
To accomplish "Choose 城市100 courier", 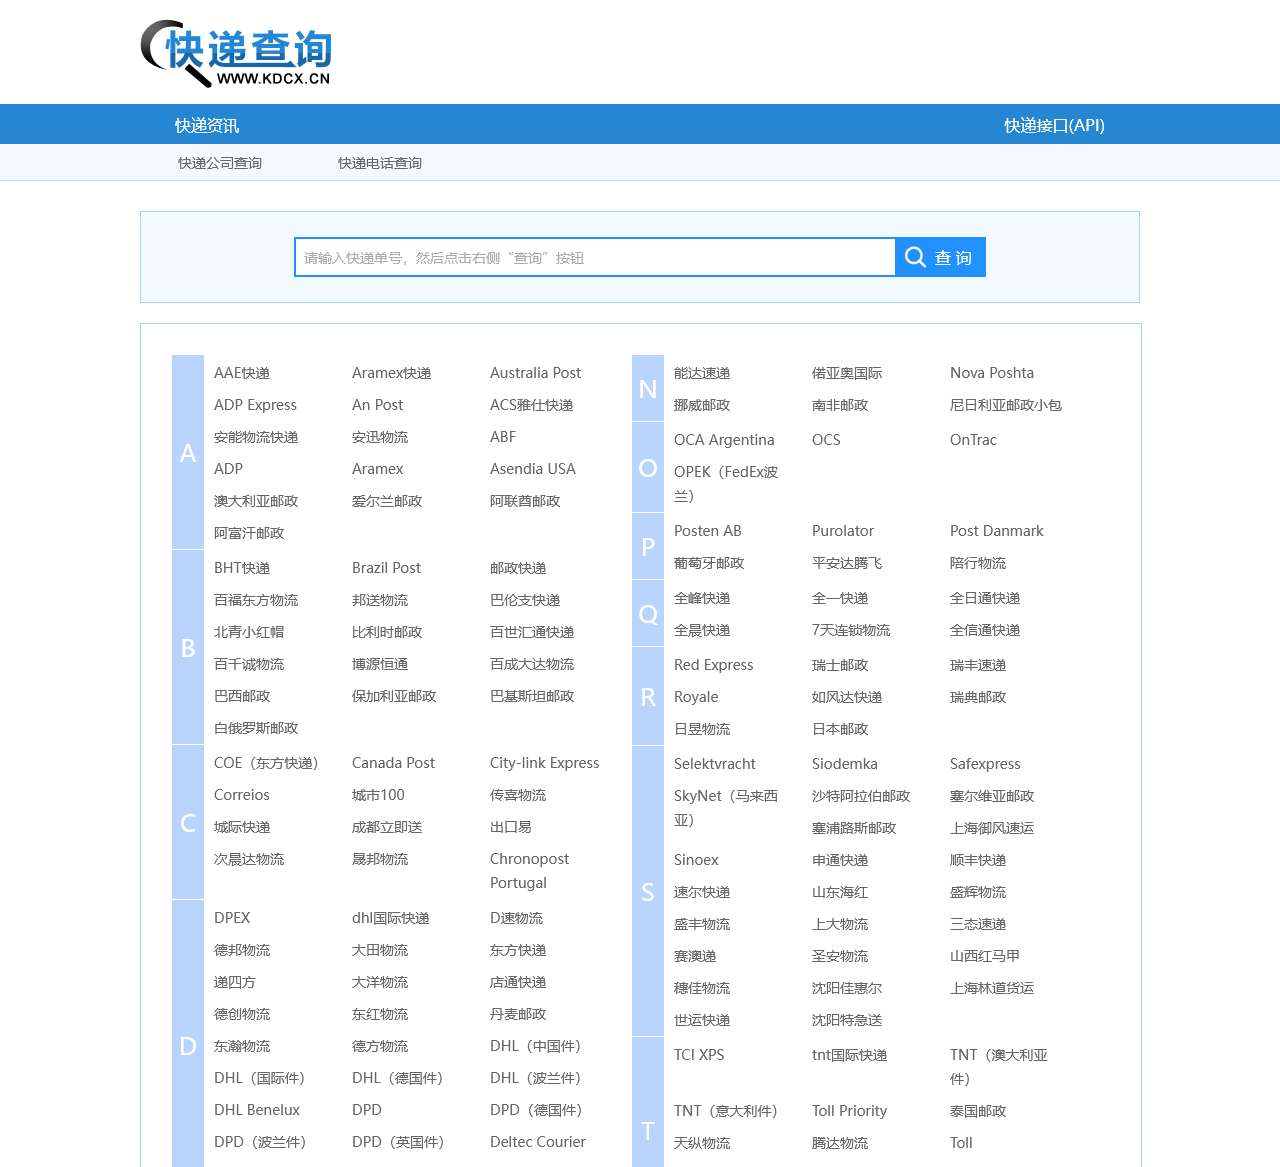I will click(x=378, y=795).
